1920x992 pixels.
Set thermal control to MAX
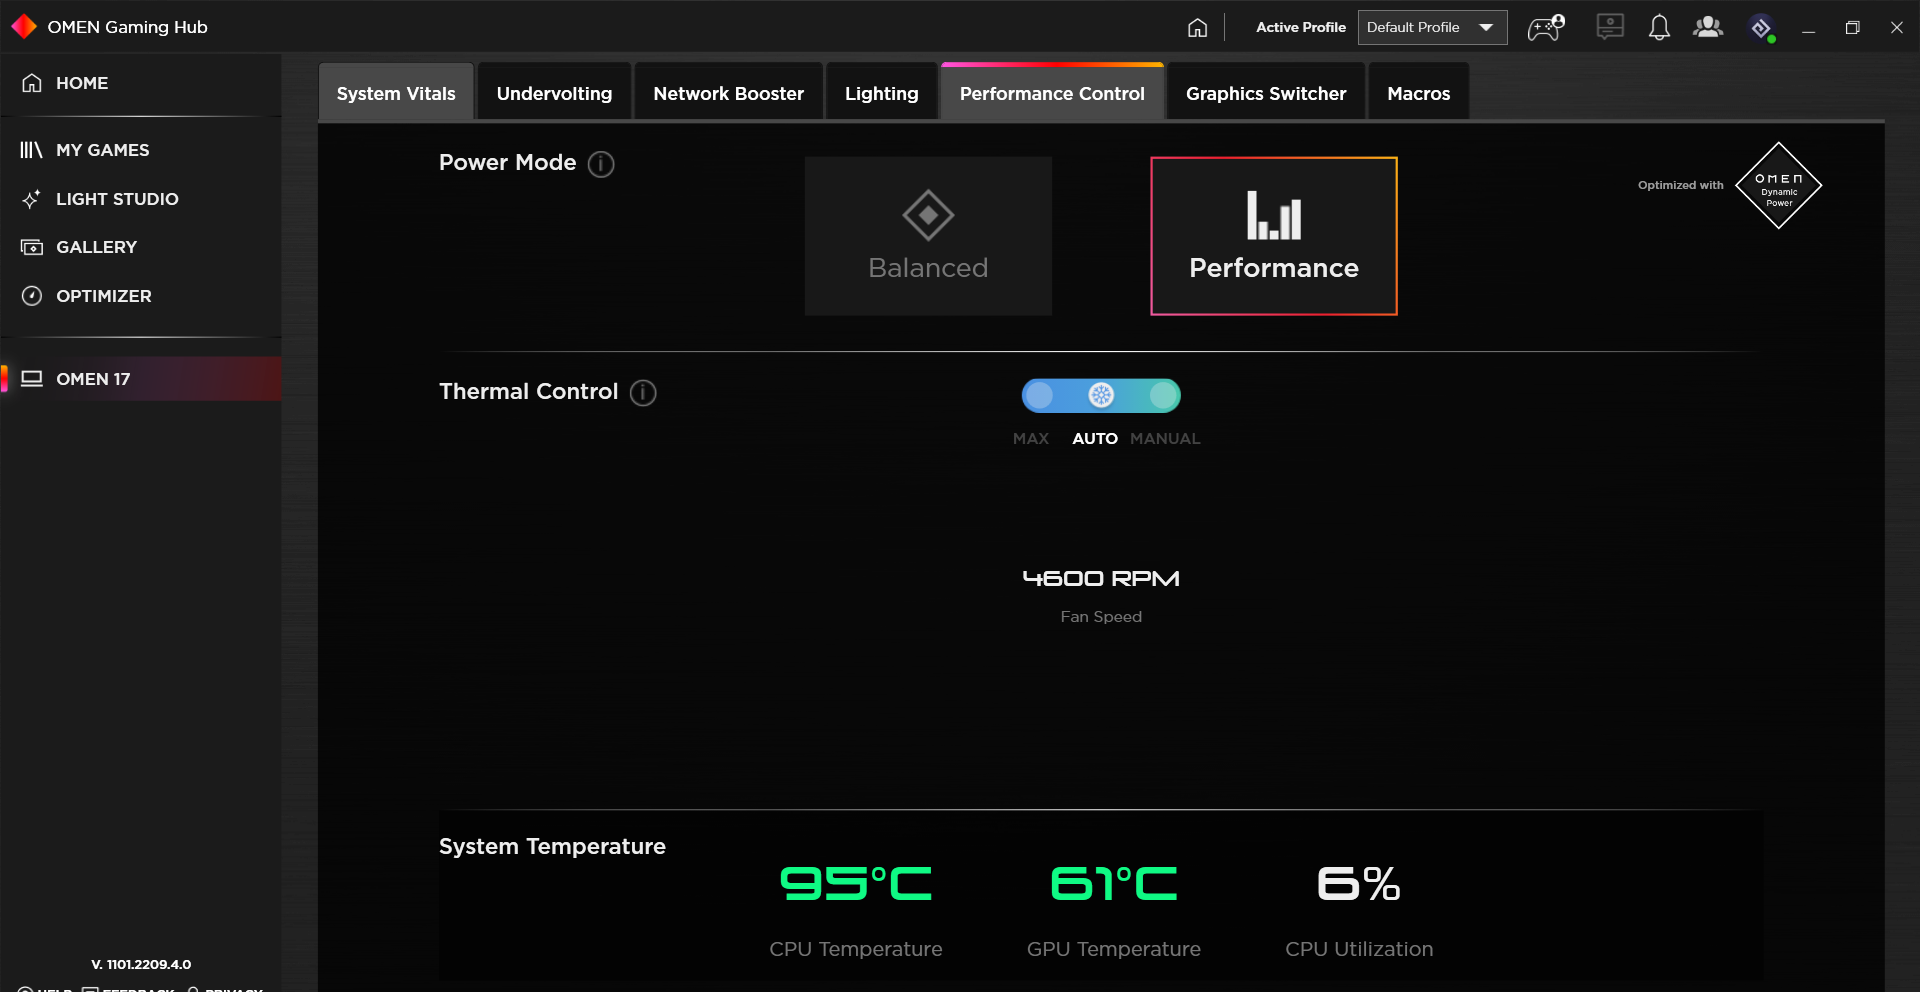[x=1031, y=439]
